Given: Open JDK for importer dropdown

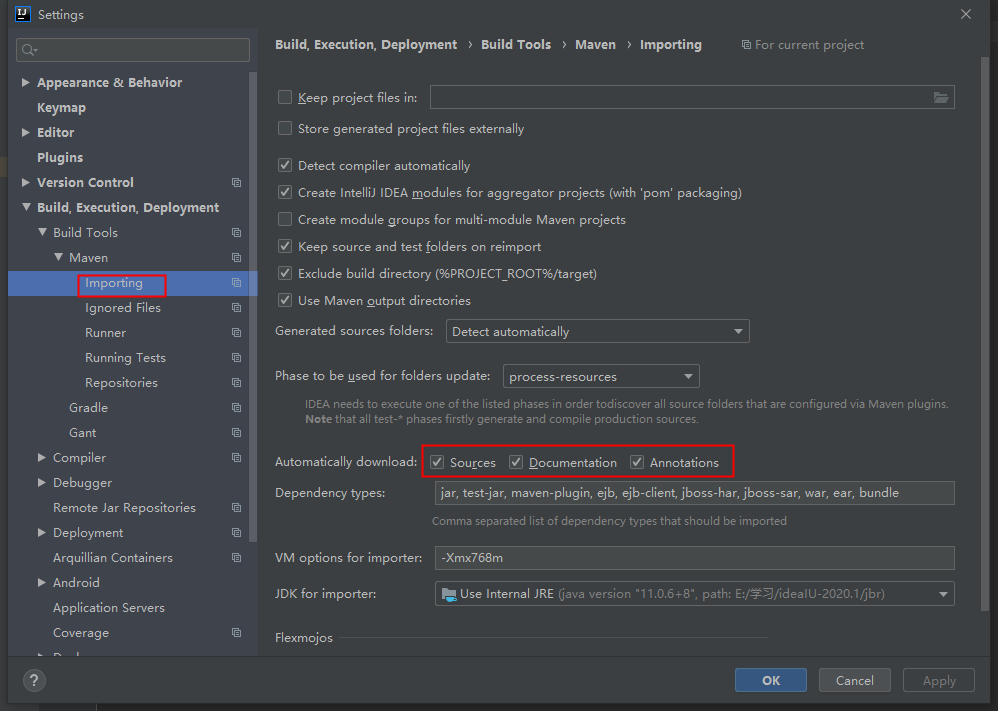Looking at the screenshot, I should [x=694, y=594].
